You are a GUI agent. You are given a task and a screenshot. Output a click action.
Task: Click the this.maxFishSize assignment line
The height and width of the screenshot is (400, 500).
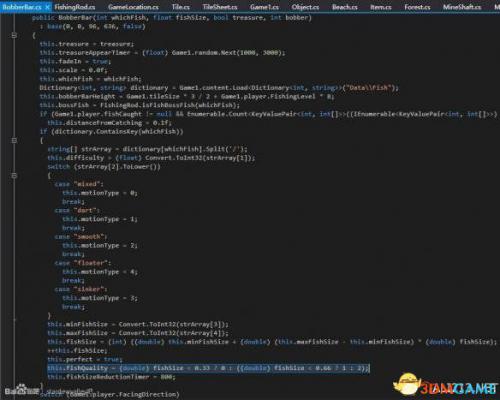click(x=138, y=333)
